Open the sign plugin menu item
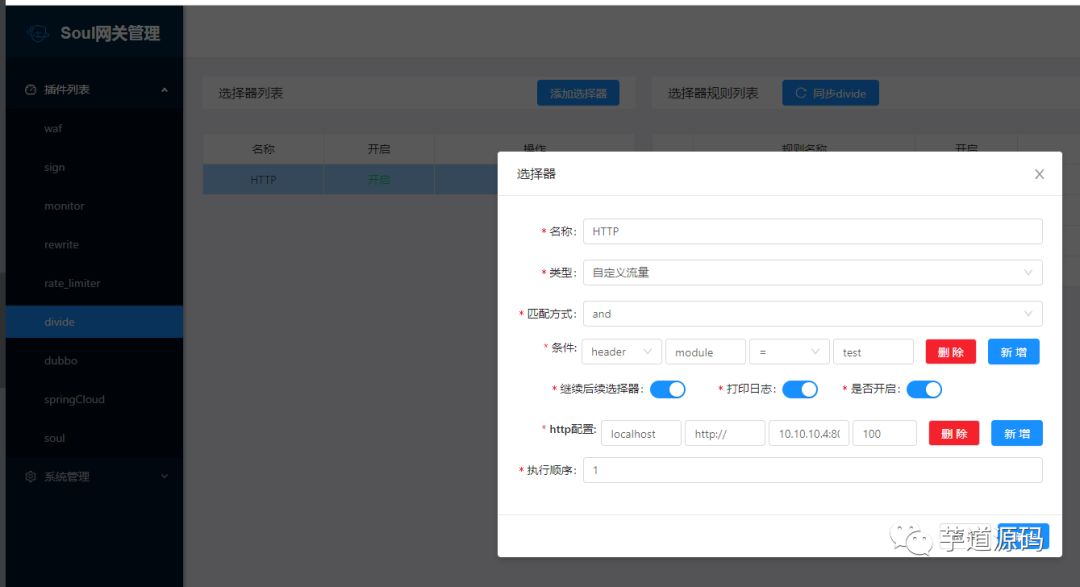The width and height of the screenshot is (1080, 587). tap(94, 167)
